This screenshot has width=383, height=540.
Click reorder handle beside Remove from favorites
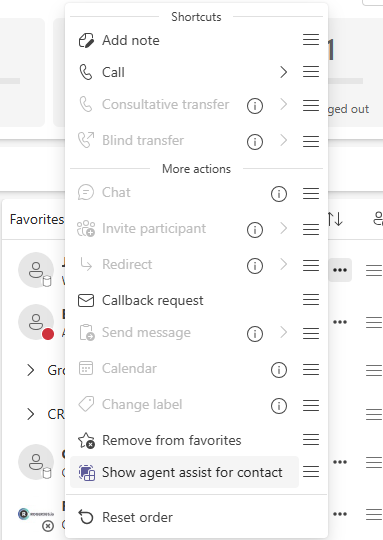click(x=311, y=439)
